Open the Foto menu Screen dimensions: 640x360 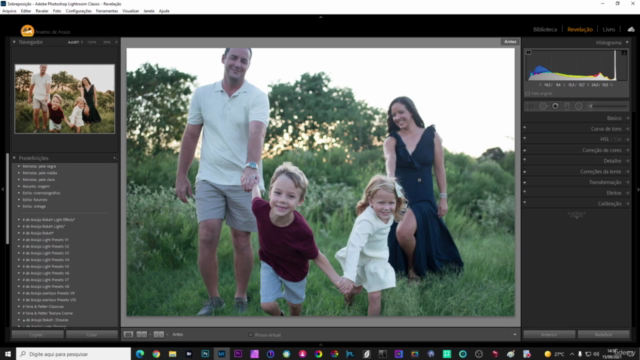(x=57, y=11)
